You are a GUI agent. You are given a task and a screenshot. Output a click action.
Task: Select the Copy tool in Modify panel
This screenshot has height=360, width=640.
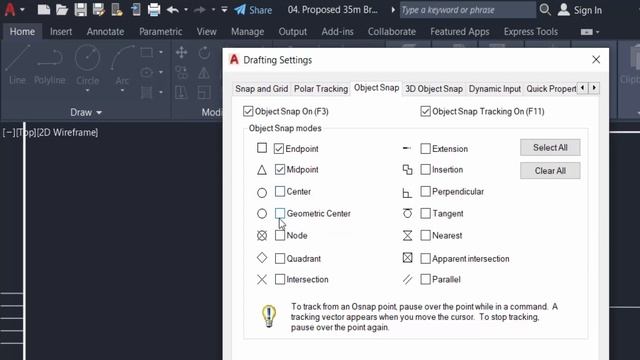tap(182, 73)
